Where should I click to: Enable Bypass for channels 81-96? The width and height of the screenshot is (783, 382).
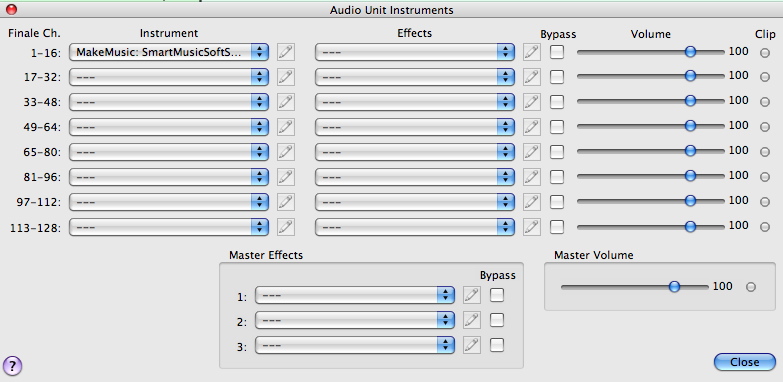coord(557,176)
